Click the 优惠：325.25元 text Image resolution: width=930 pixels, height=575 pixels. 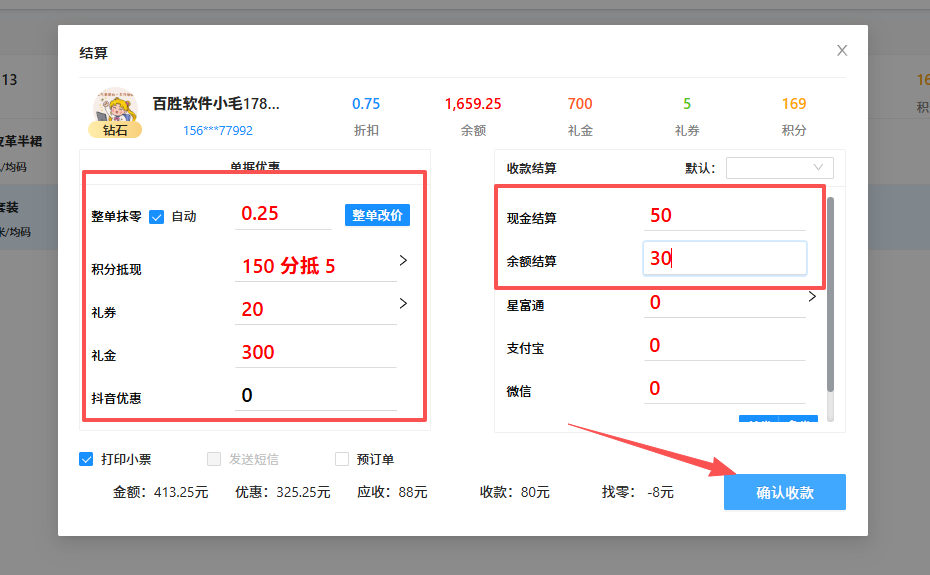point(282,493)
